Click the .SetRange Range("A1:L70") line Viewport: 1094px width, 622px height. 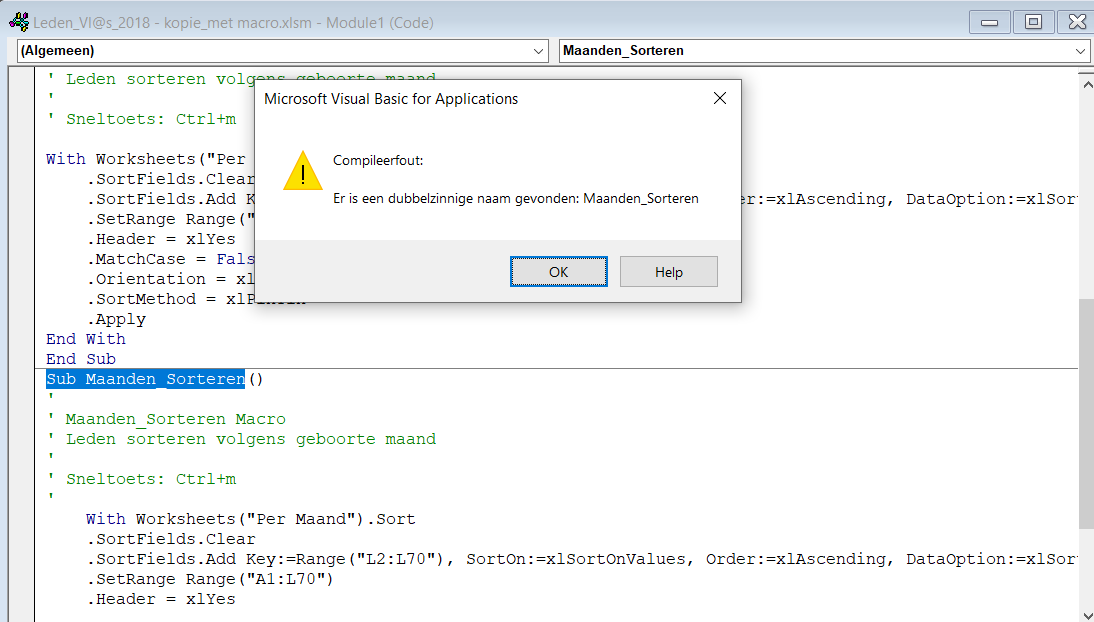[x=210, y=579]
